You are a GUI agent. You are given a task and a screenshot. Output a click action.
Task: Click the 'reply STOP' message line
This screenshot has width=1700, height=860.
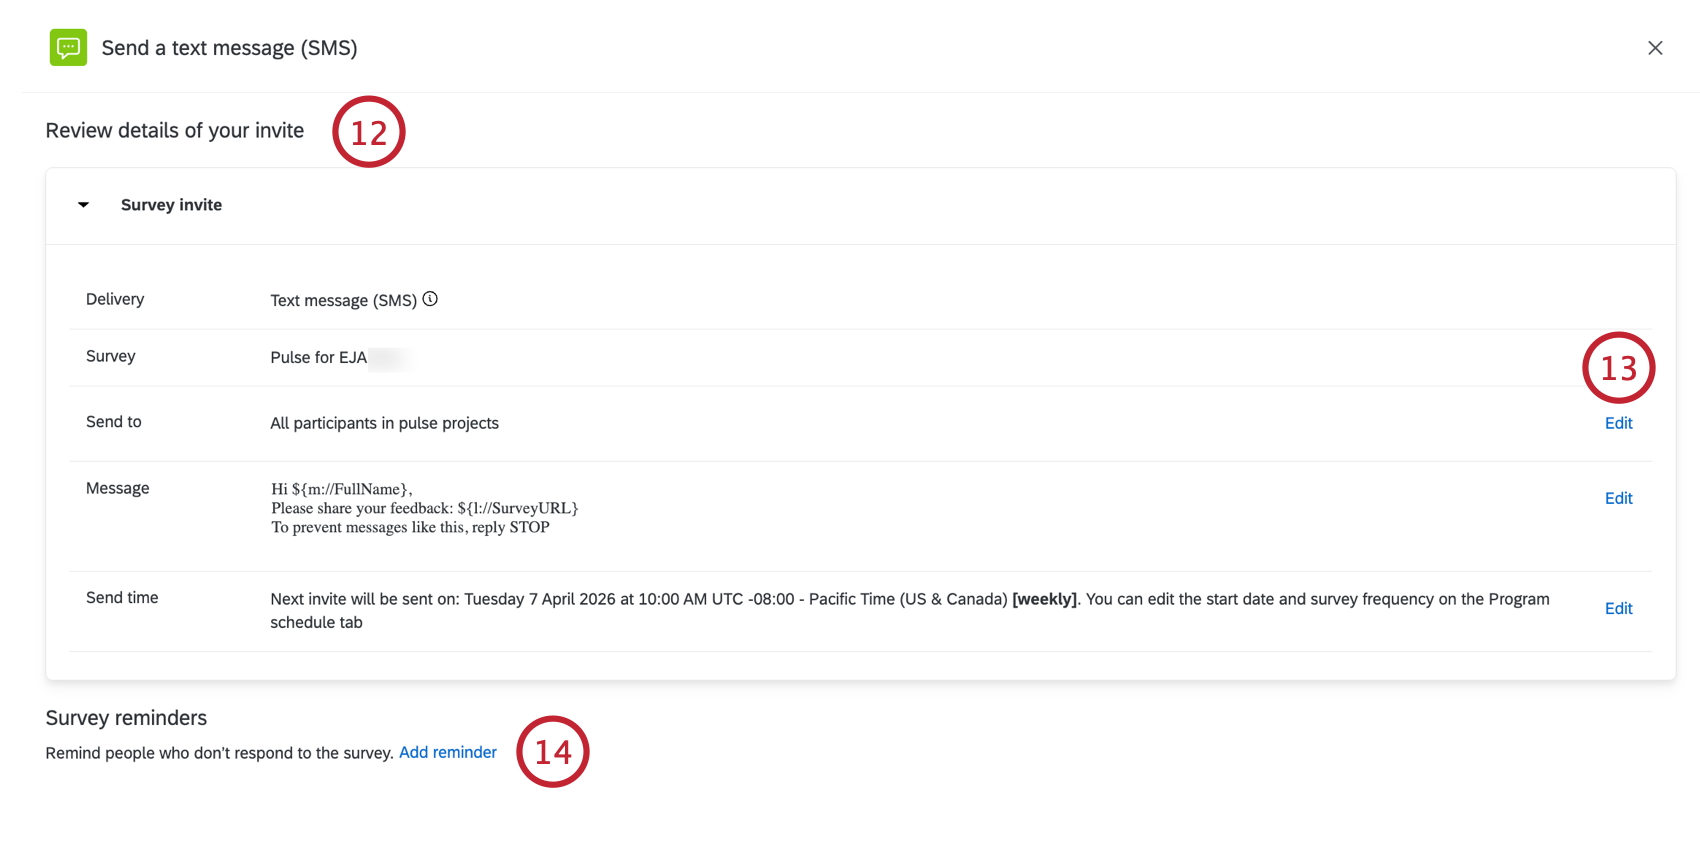[x=410, y=527]
